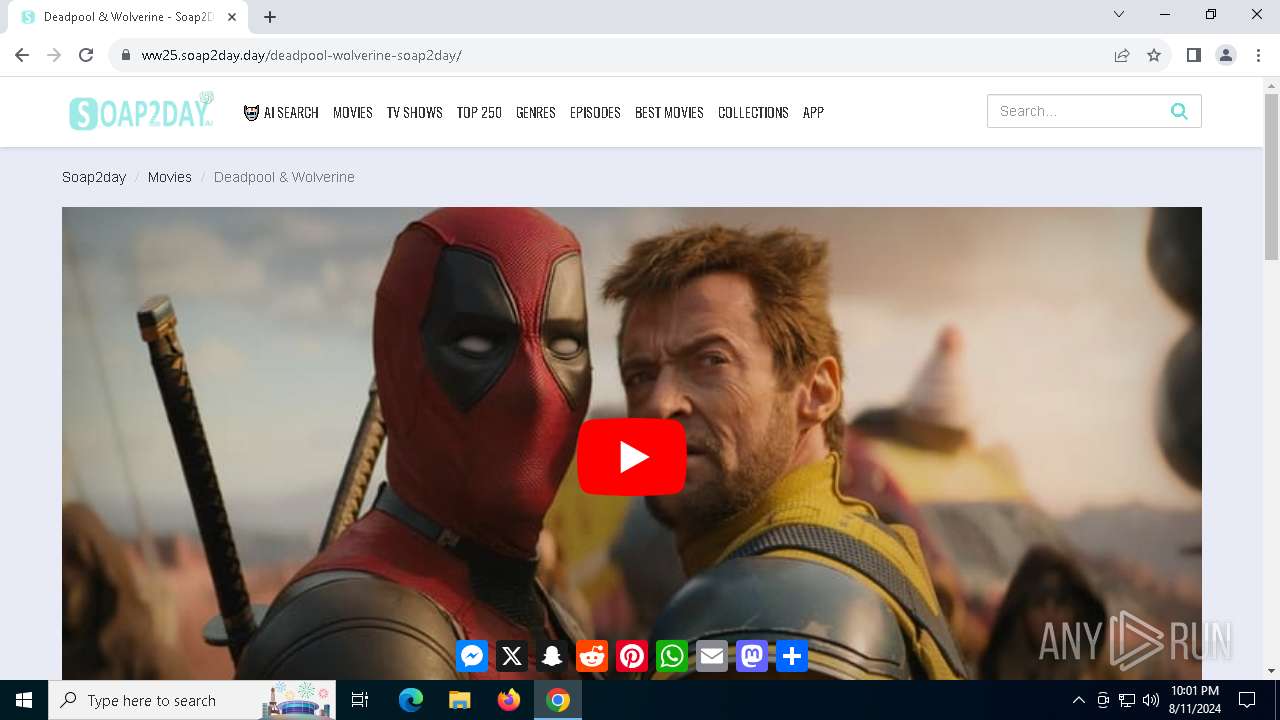Share by Email icon
The image size is (1280, 720).
(x=712, y=656)
